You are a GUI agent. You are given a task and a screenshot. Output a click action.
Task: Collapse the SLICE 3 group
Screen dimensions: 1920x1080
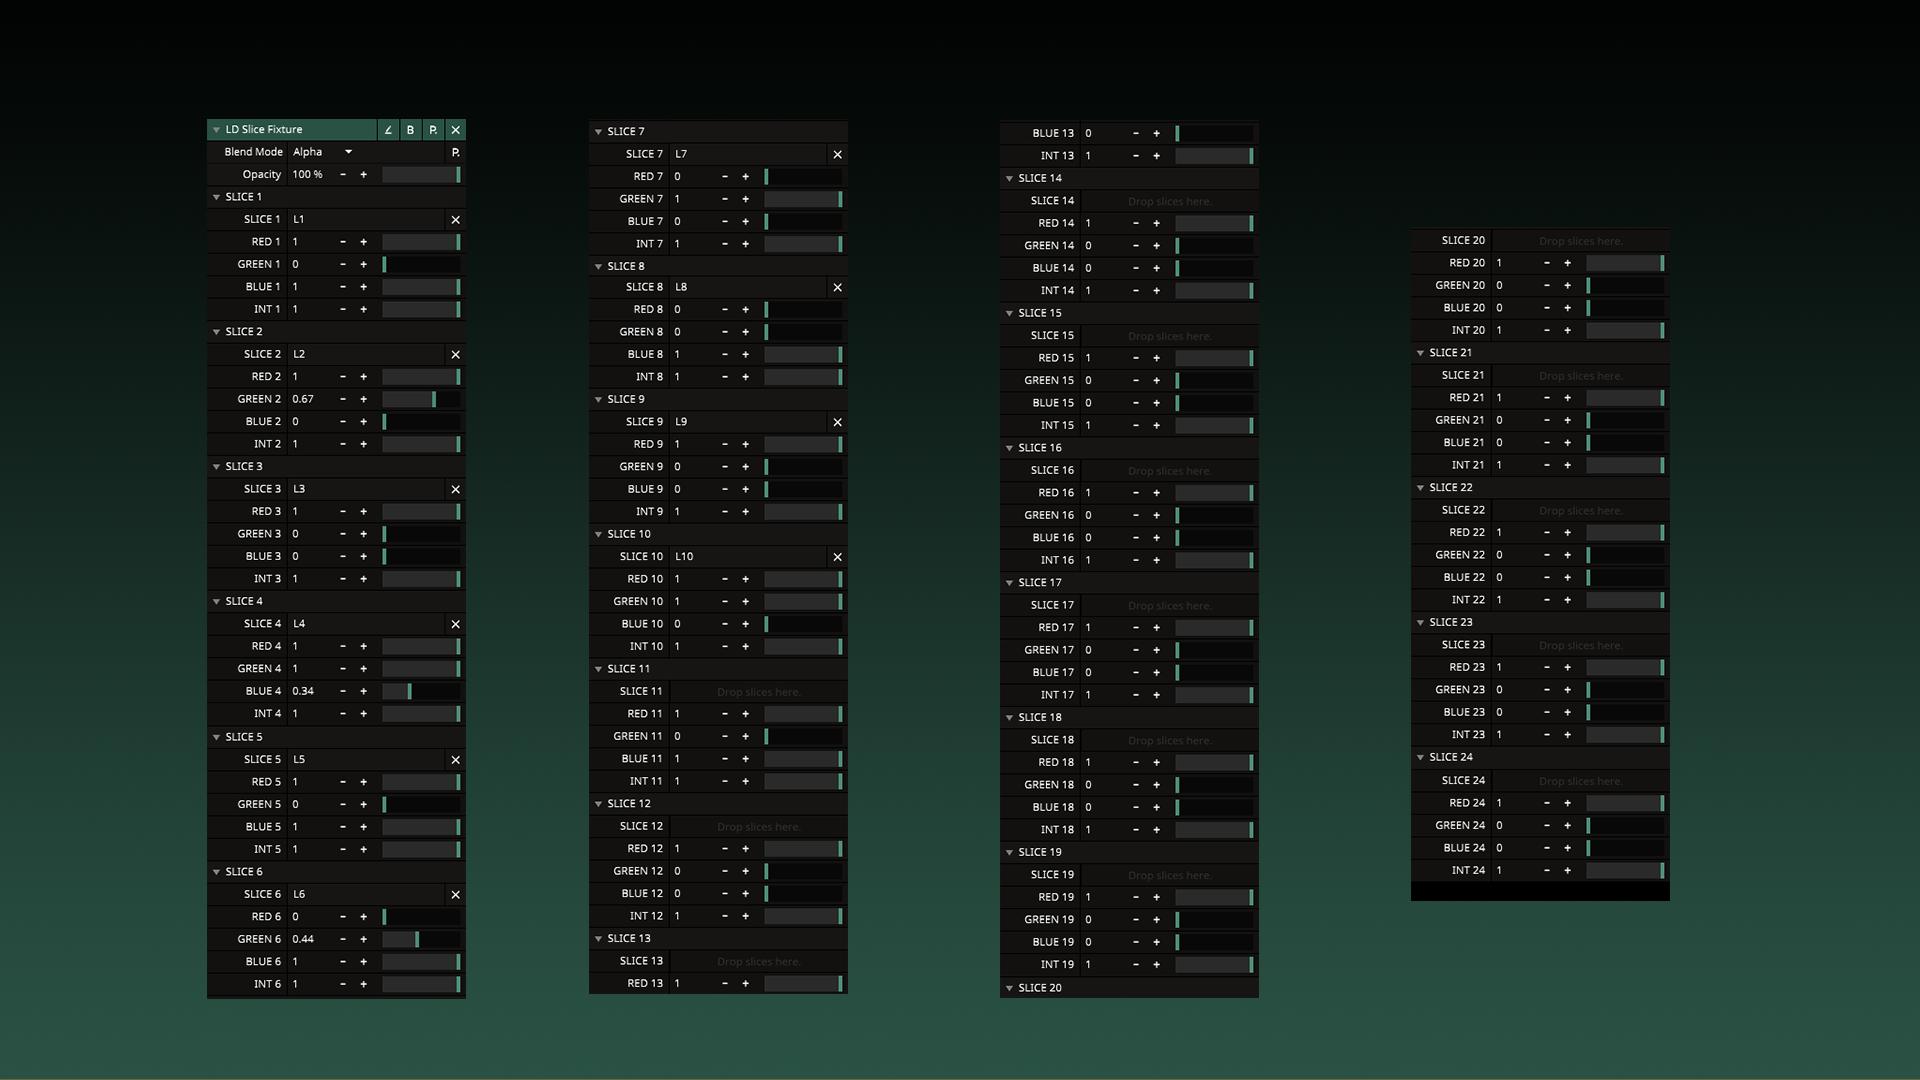pyautogui.click(x=217, y=467)
